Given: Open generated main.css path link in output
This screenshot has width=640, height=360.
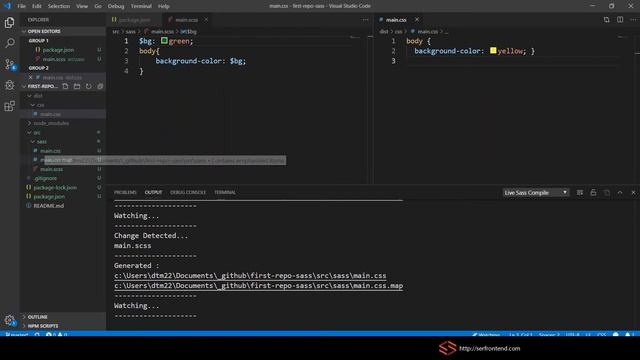Looking at the screenshot, I should point(250,276).
